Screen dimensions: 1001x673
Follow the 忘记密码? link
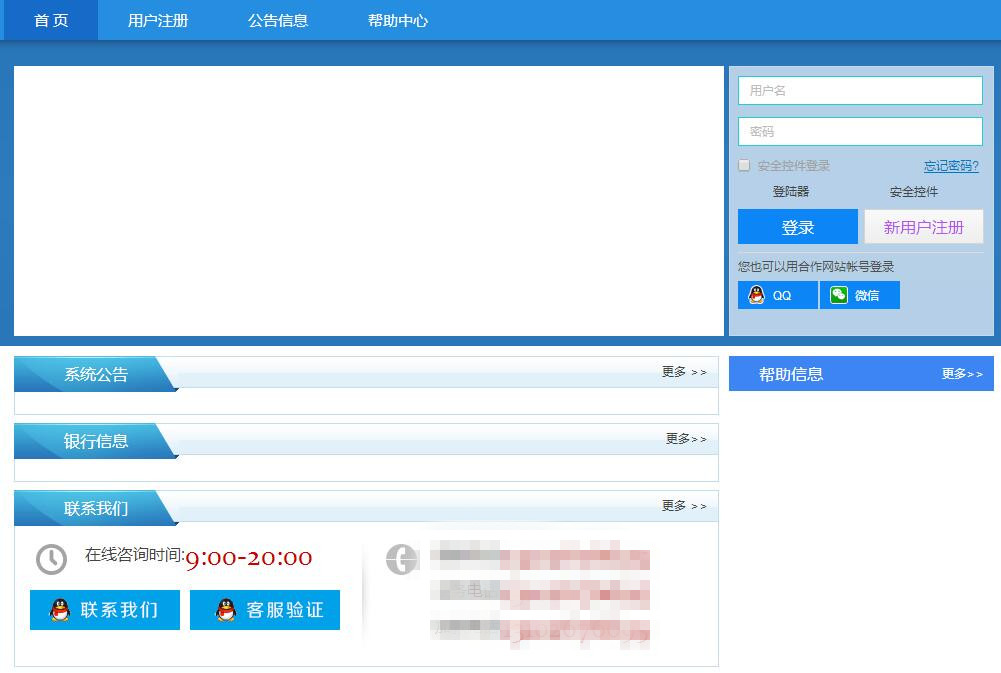(x=951, y=166)
